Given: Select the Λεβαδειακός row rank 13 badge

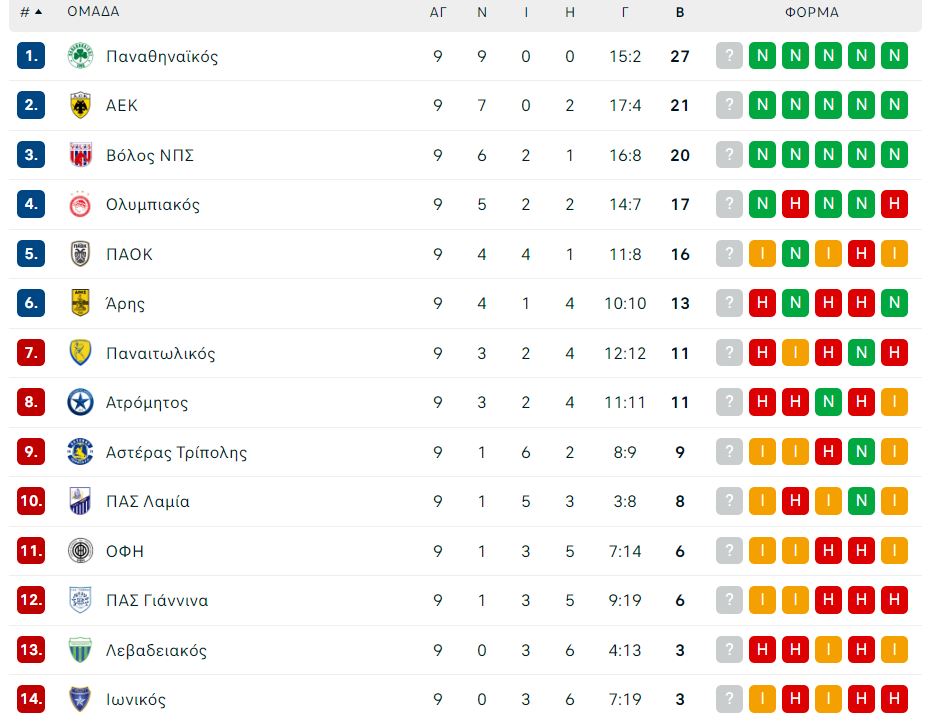Looking at the screenshot, I should point(31,650).
